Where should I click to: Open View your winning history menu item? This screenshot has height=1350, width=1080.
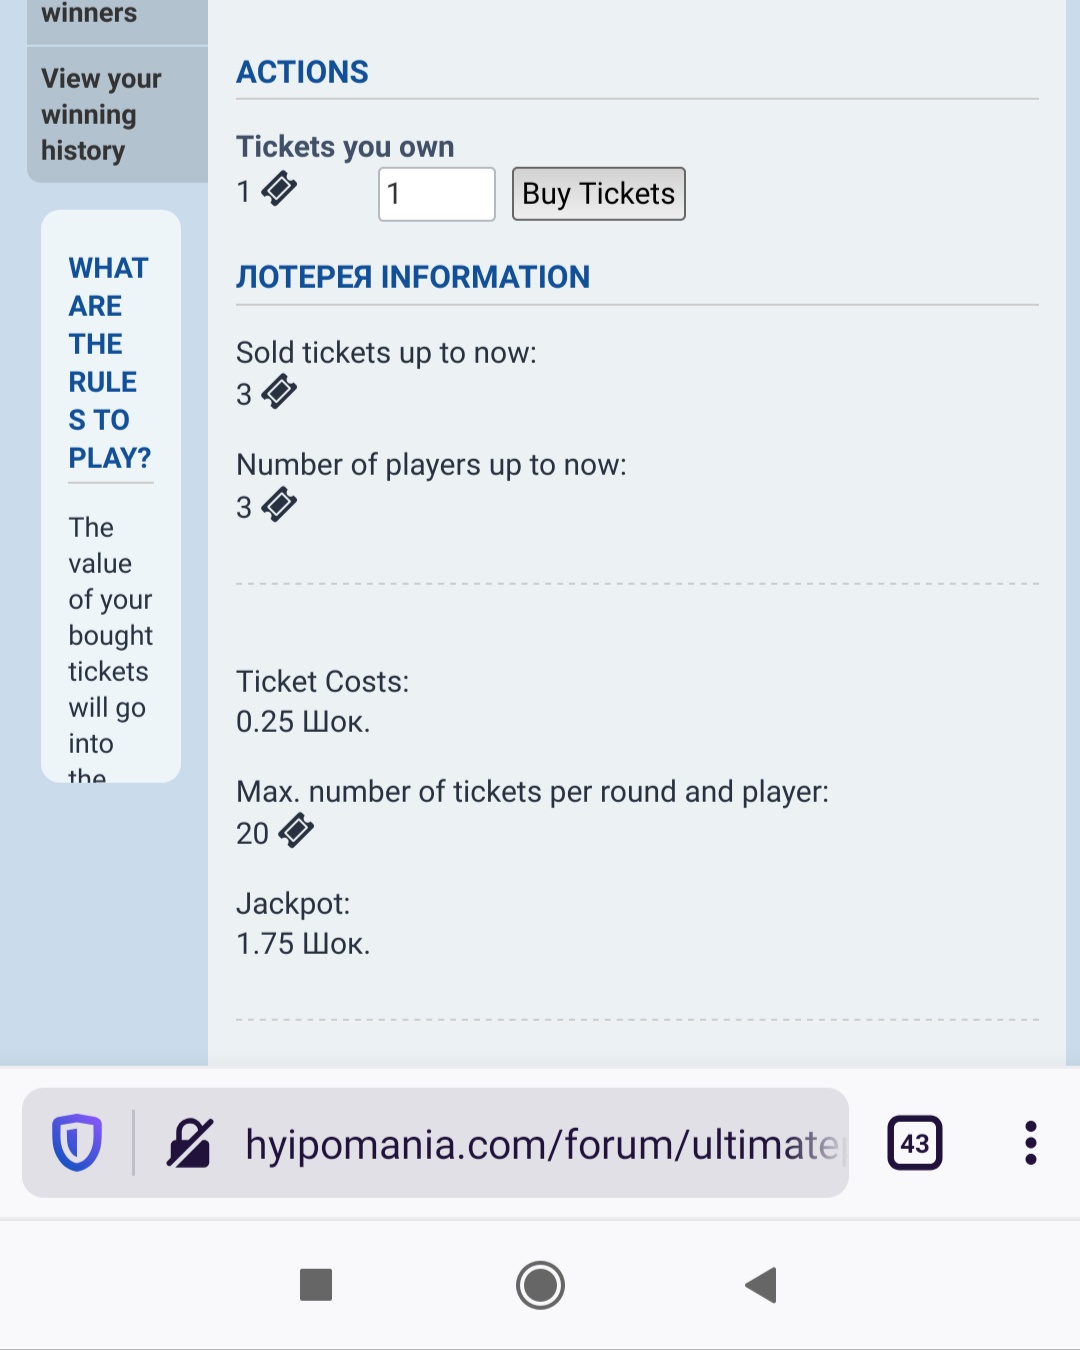click(x=101, y=115)
